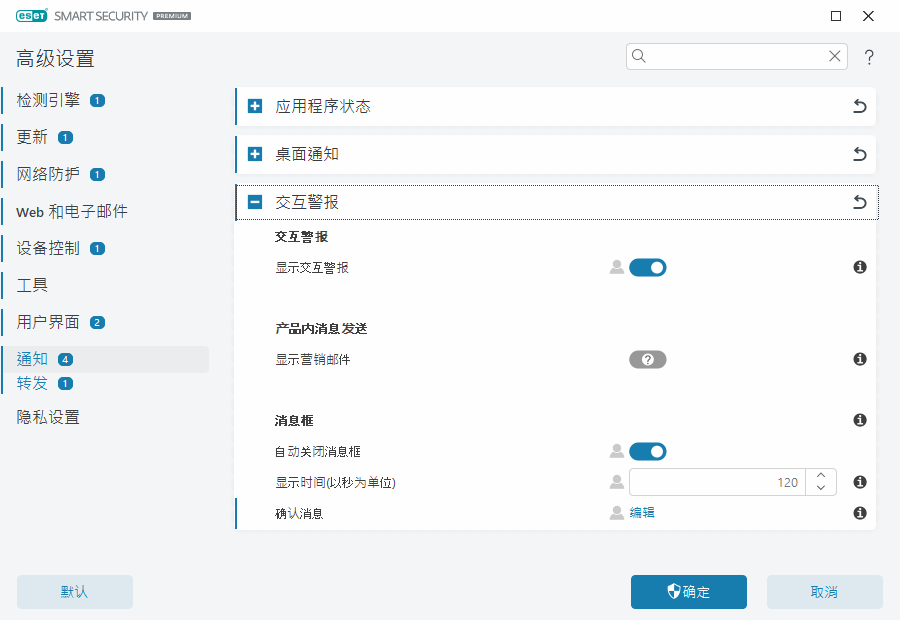Toggle the 显示营销邮件 switch

pyautogui.click(x=647, y=360)
